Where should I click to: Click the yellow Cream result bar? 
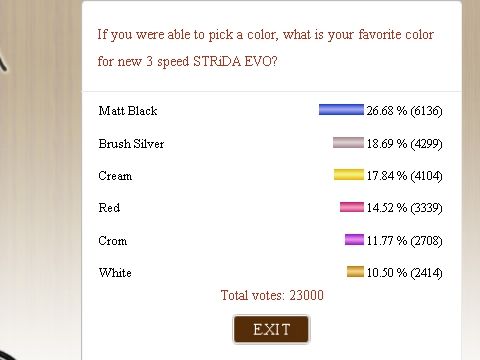click(x=349, y=175)
